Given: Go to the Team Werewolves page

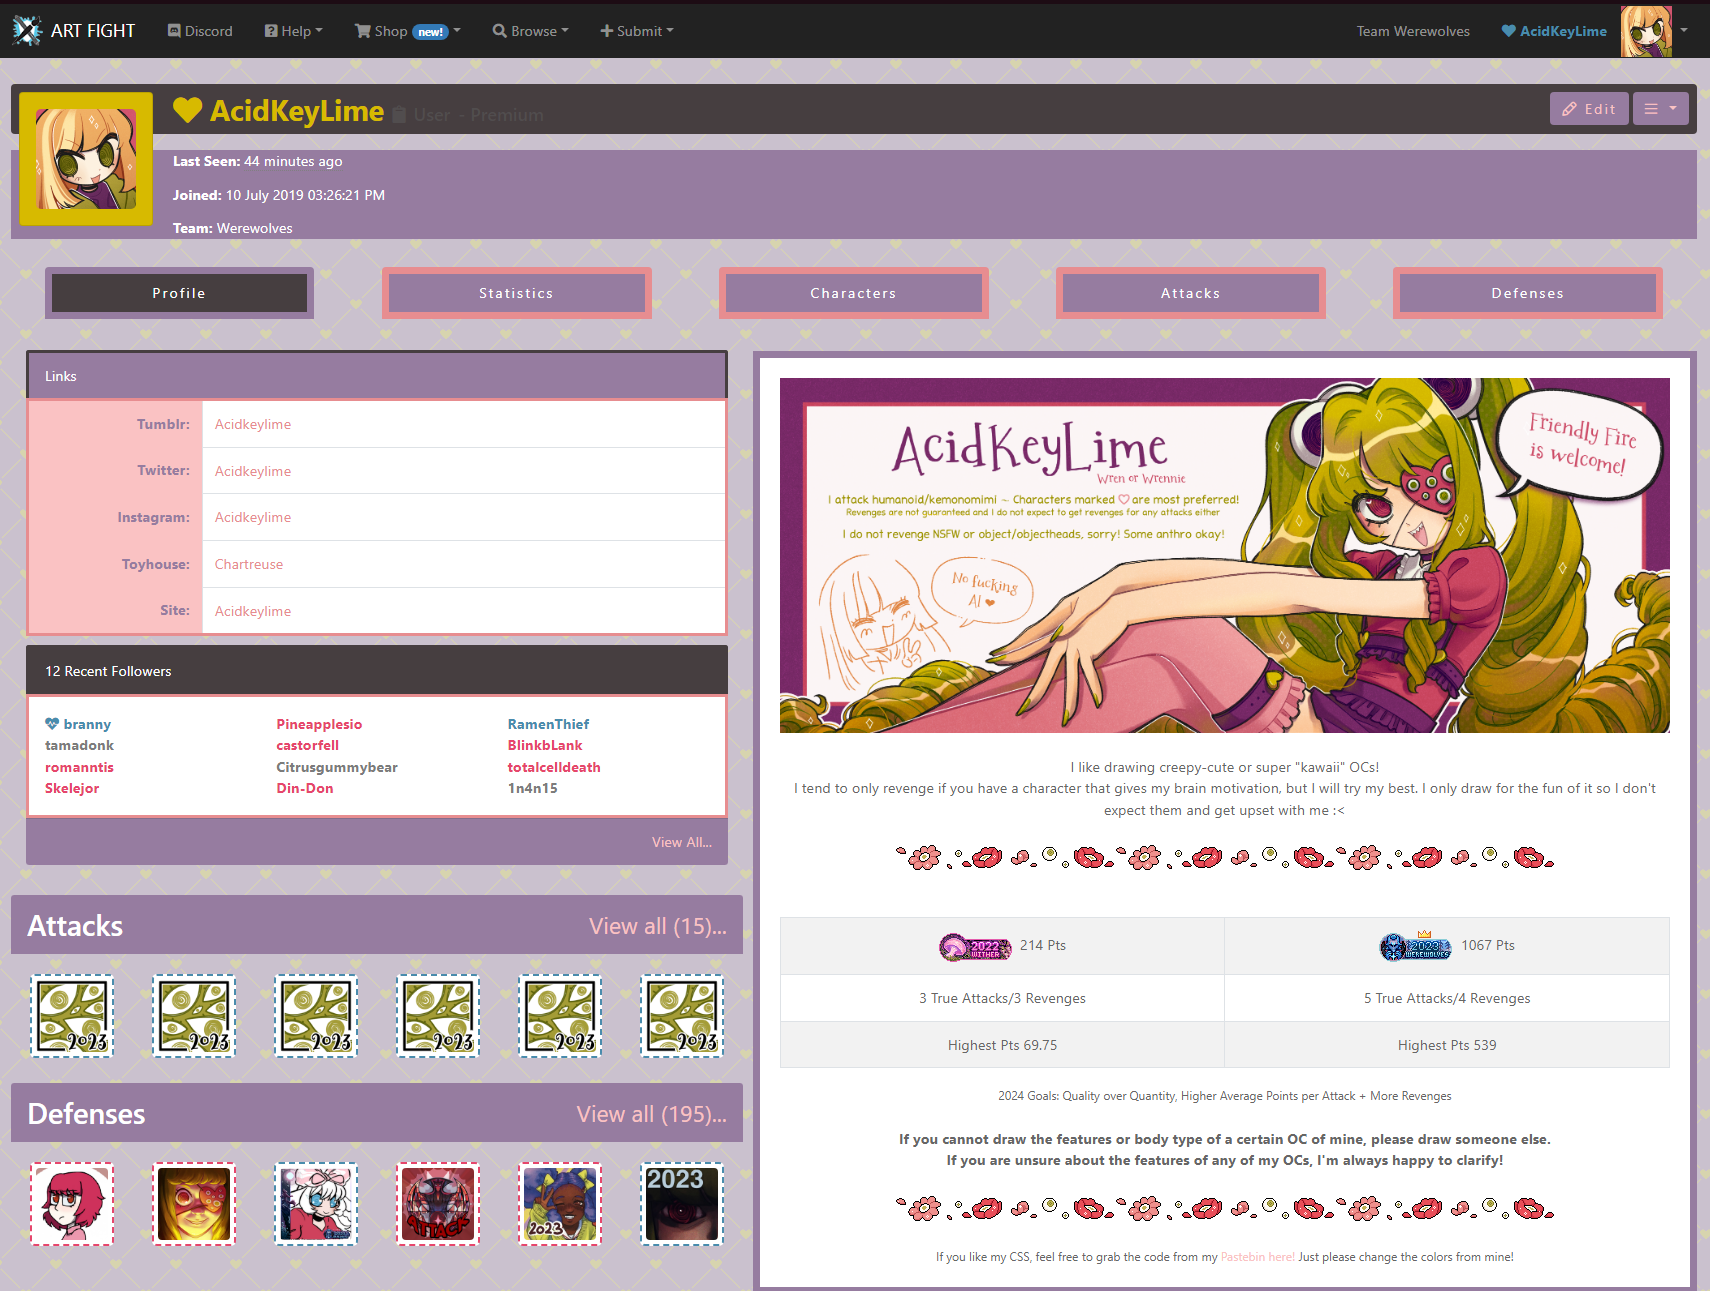Looking at the screenshot, I should pos(1412,31).
